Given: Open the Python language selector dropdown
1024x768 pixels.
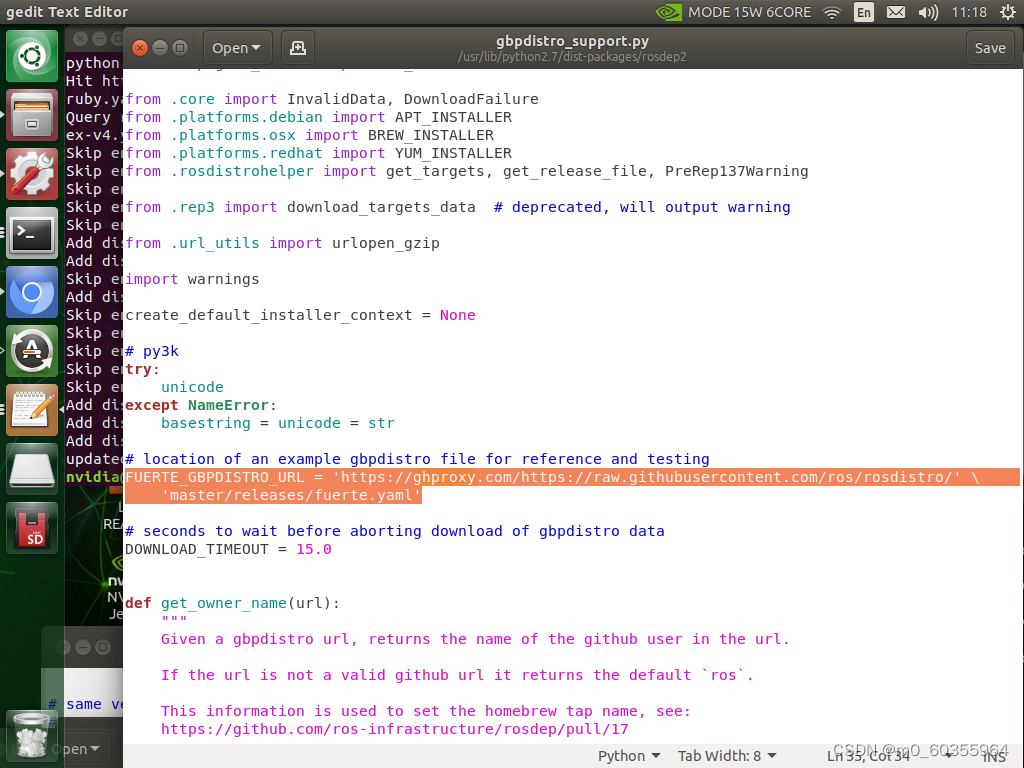Looking at the screenshot, I should pos(629,756).
